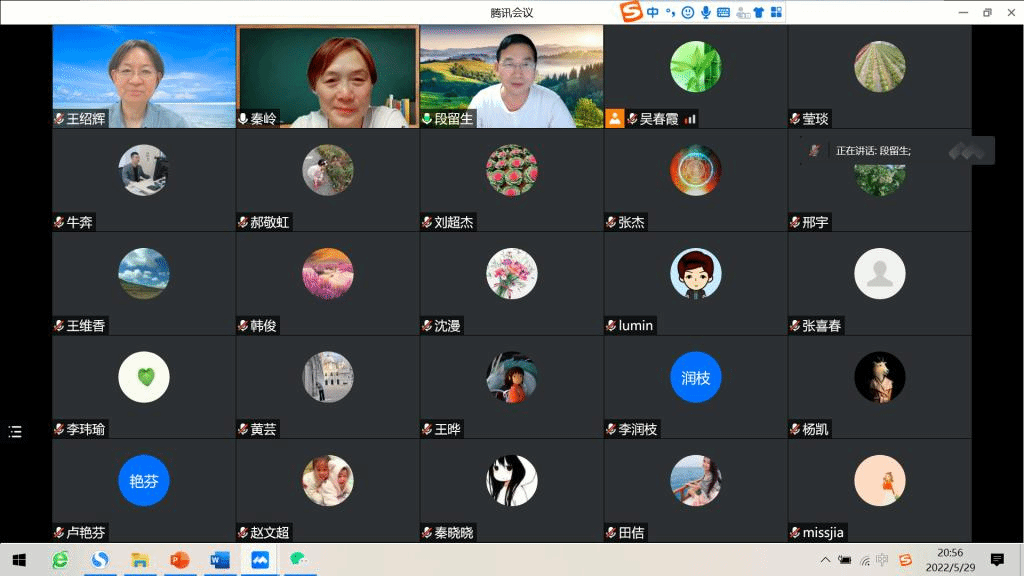The image size is (1024, 576).
Task: Select 段留生's video tile
Action: coord(511,76)
